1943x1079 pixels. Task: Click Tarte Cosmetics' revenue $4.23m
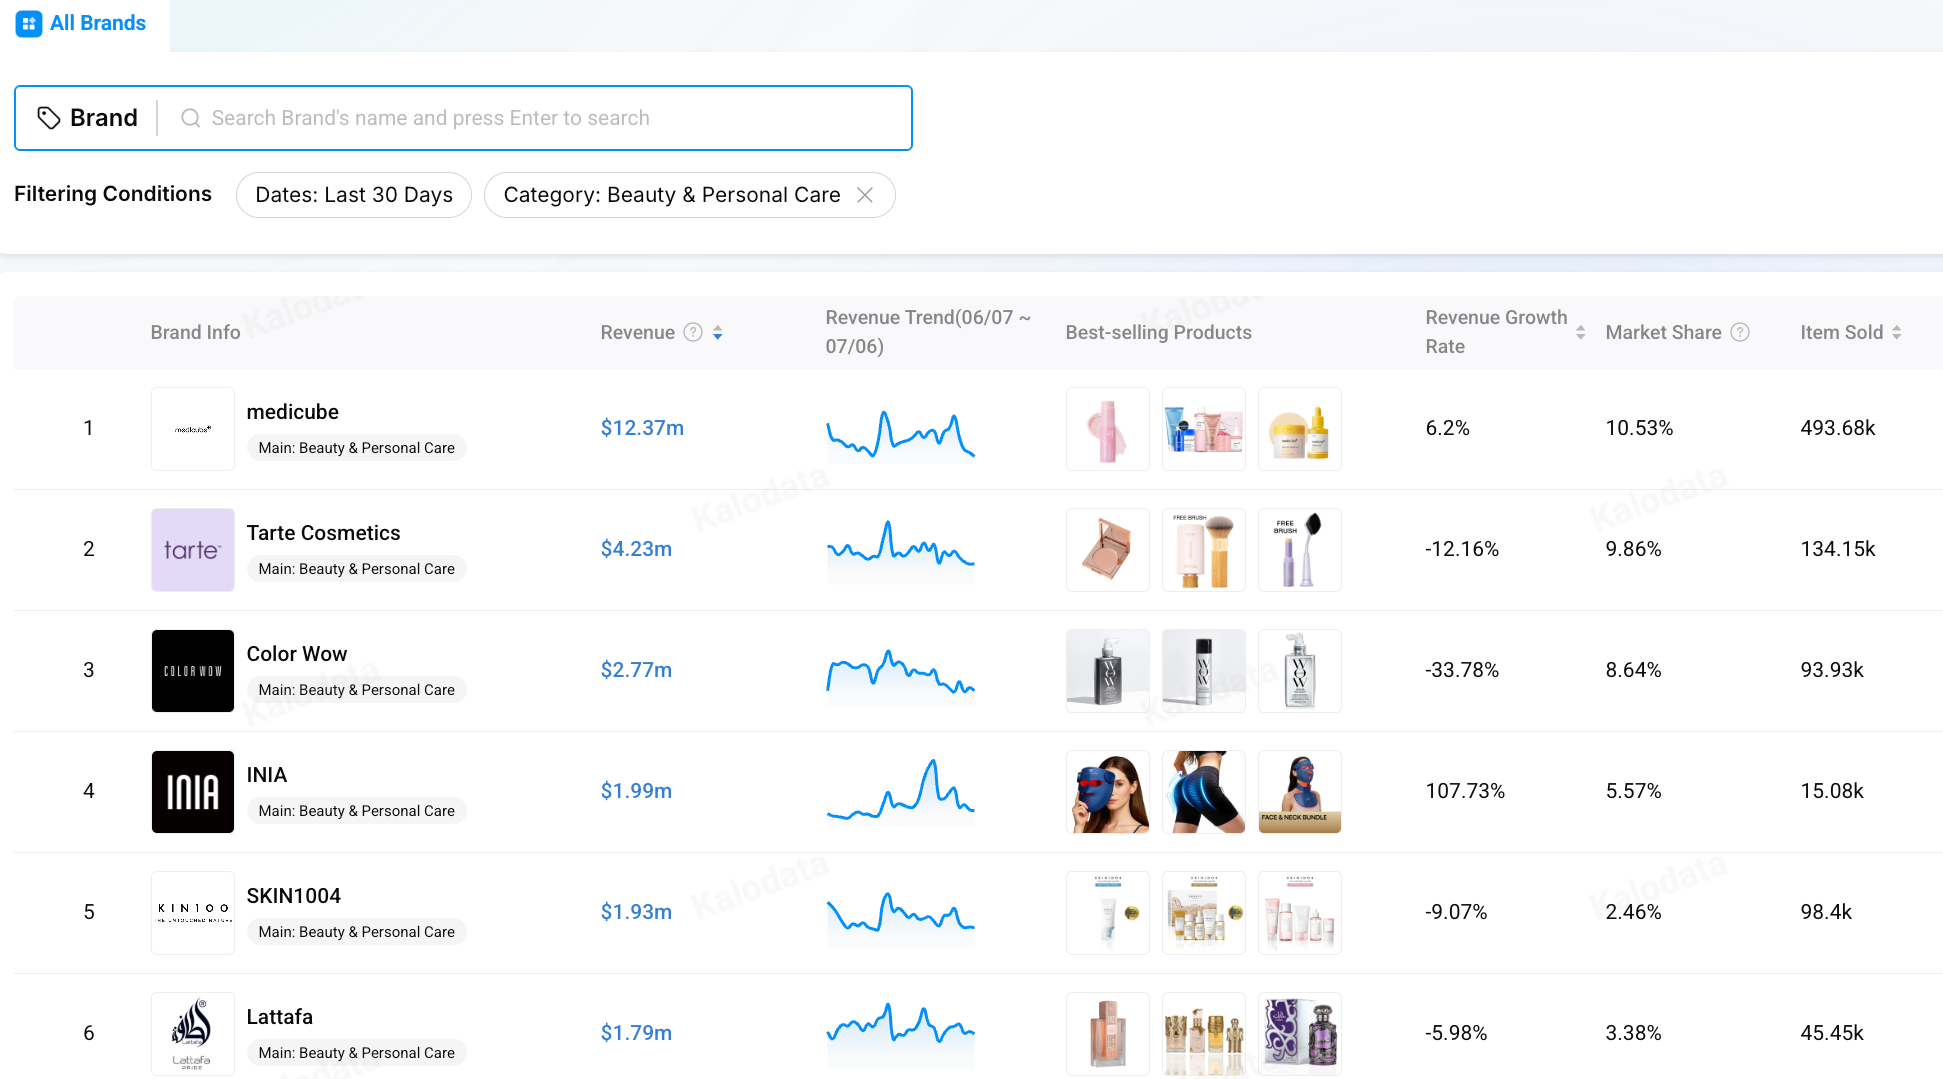pyautogui.click(x=636, y=549)
